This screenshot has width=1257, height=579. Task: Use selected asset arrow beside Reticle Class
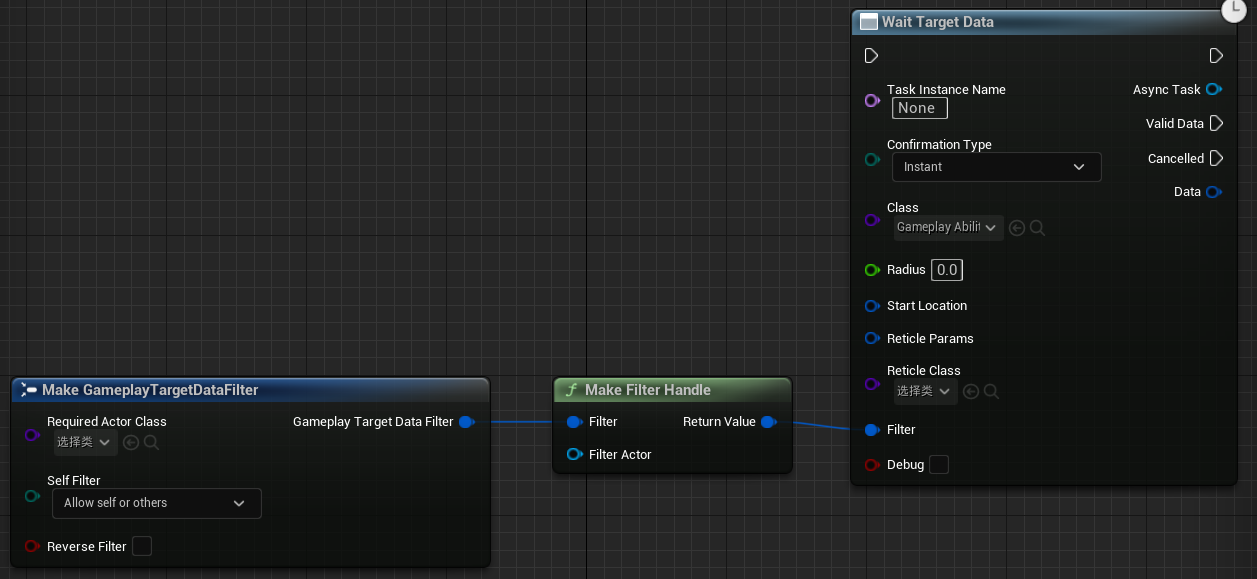971,391
